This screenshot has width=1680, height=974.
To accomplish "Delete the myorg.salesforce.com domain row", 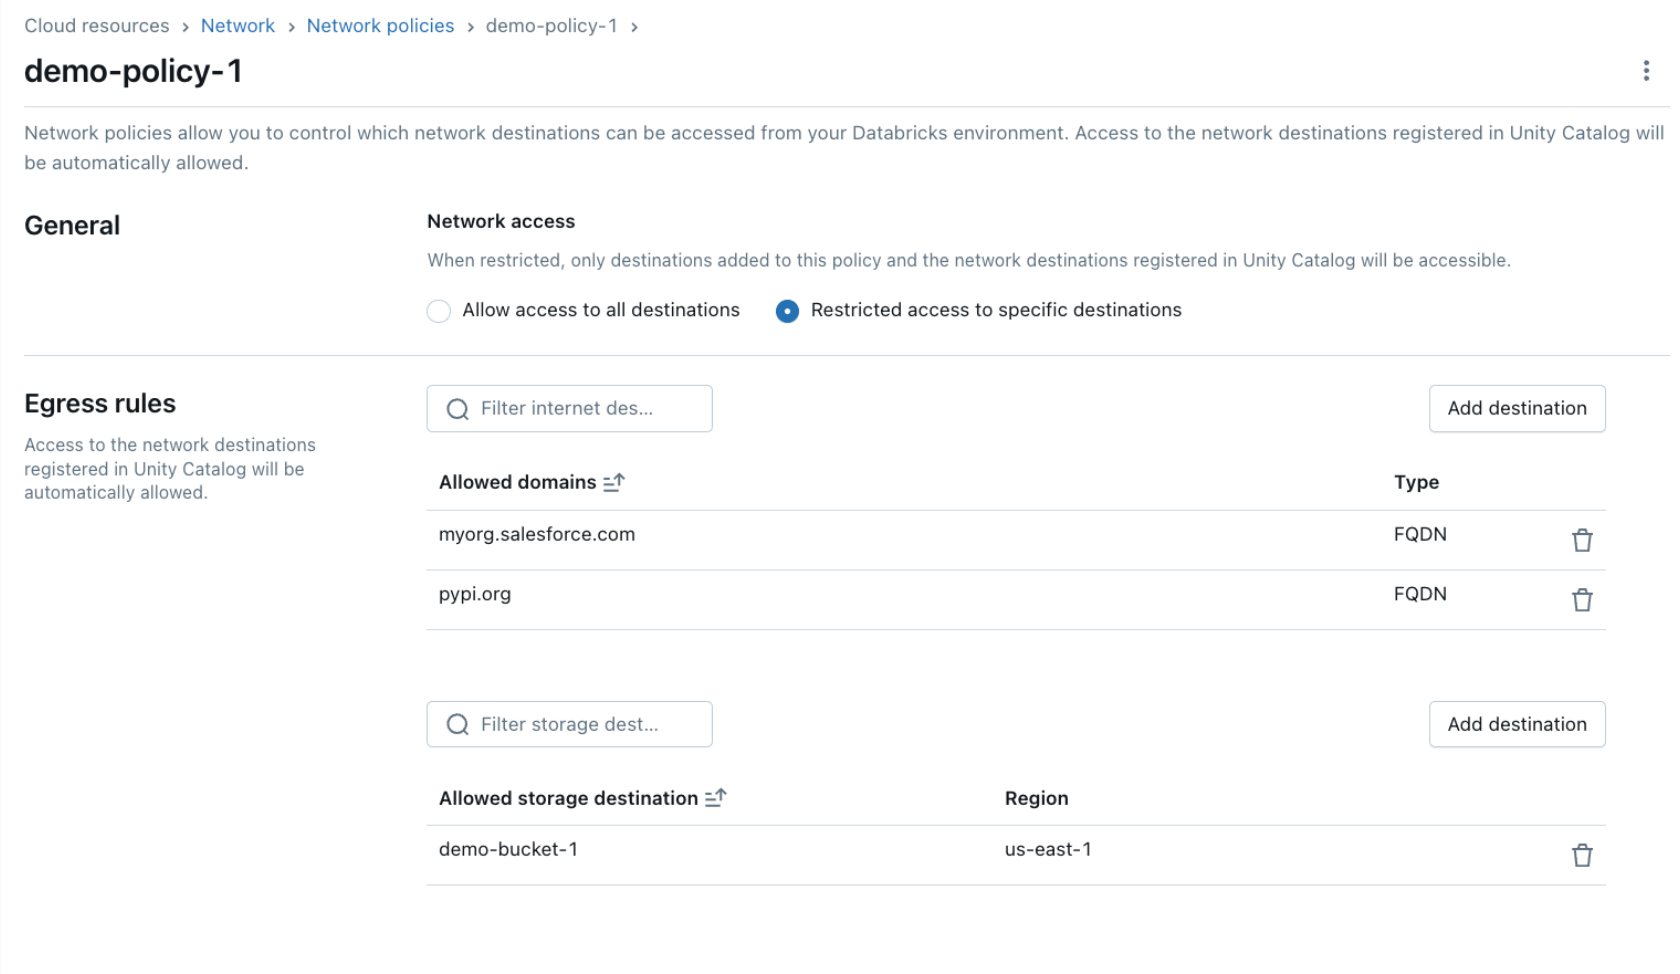I will coord(1581,540).
